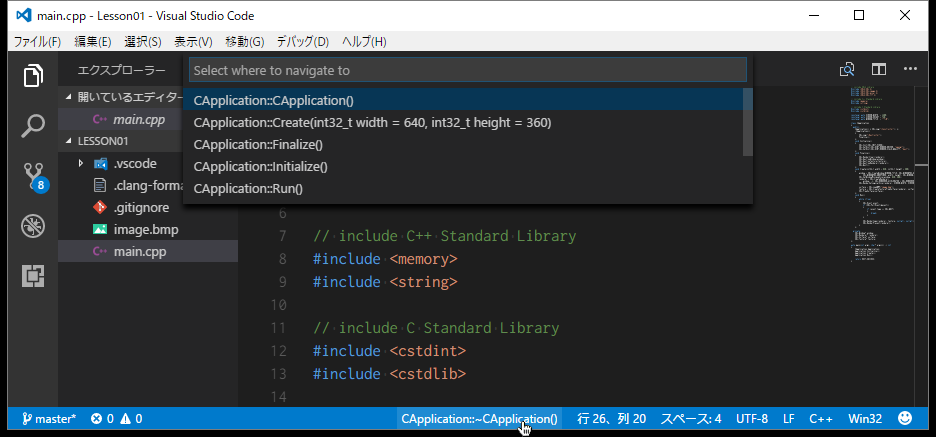Click on line 8 '#include <memory>'
This screenshot has width=936, height=437.
click(x=385, y=259)
